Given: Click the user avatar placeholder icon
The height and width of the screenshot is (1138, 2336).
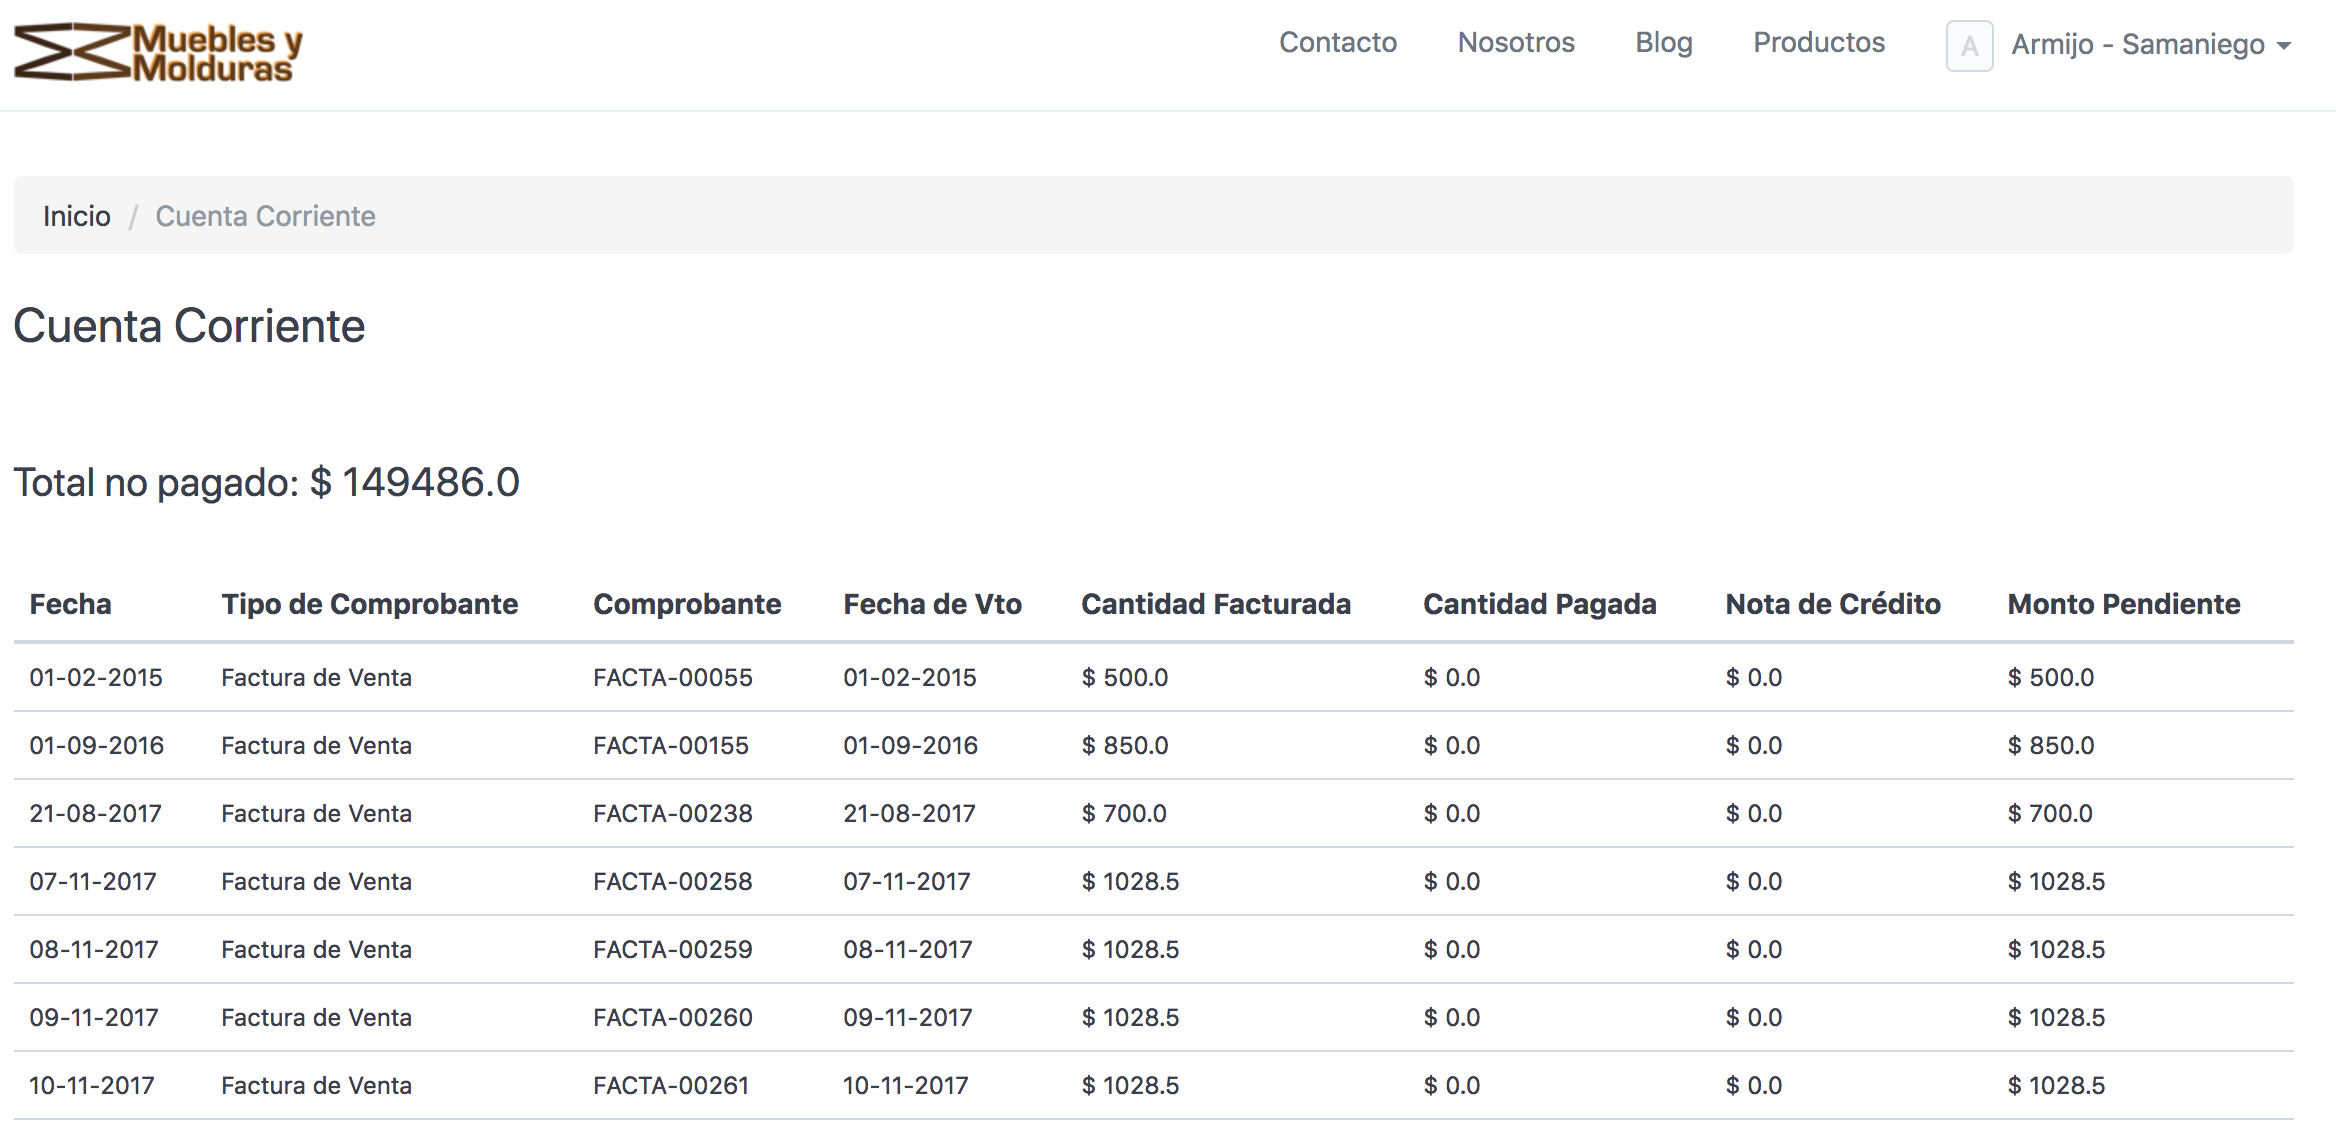Looking at the screenshot, I should pos(1968,46).
